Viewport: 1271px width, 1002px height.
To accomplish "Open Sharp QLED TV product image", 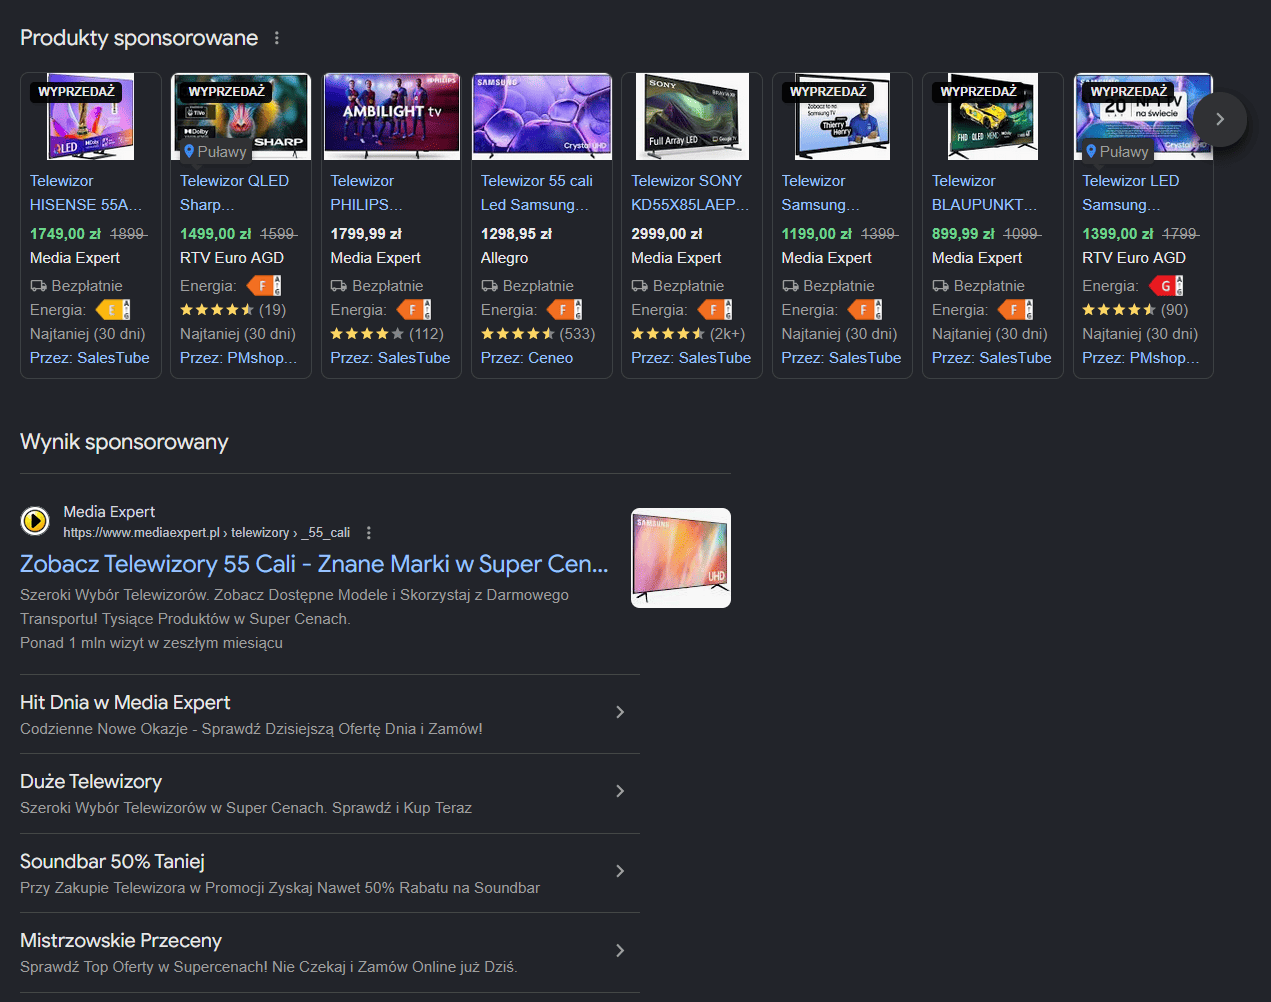I will click(241, 116).
